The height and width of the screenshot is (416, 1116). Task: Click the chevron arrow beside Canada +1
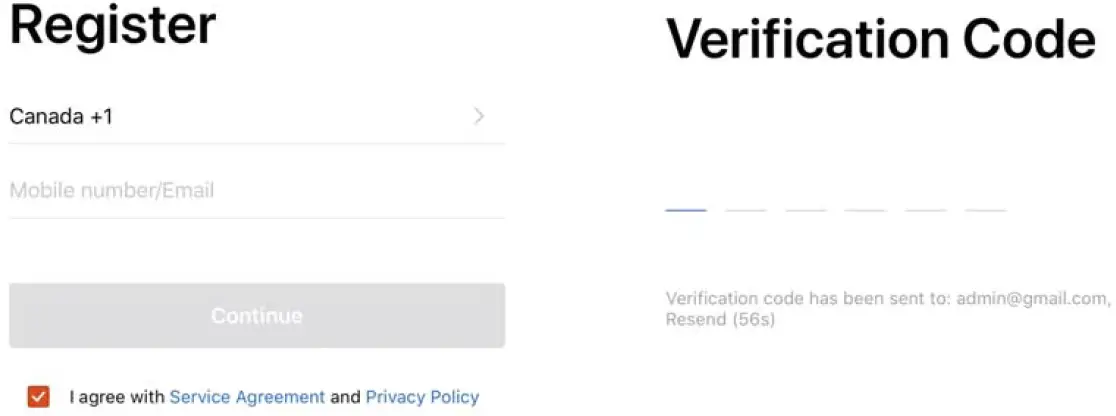[479, 117]
